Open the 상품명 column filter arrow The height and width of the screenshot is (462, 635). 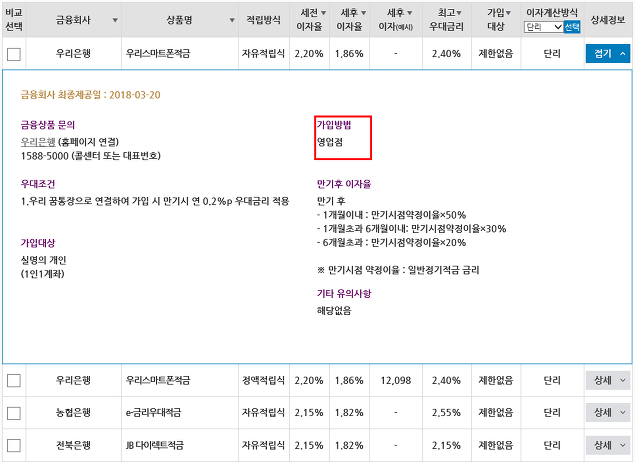[x=232, y=20]
